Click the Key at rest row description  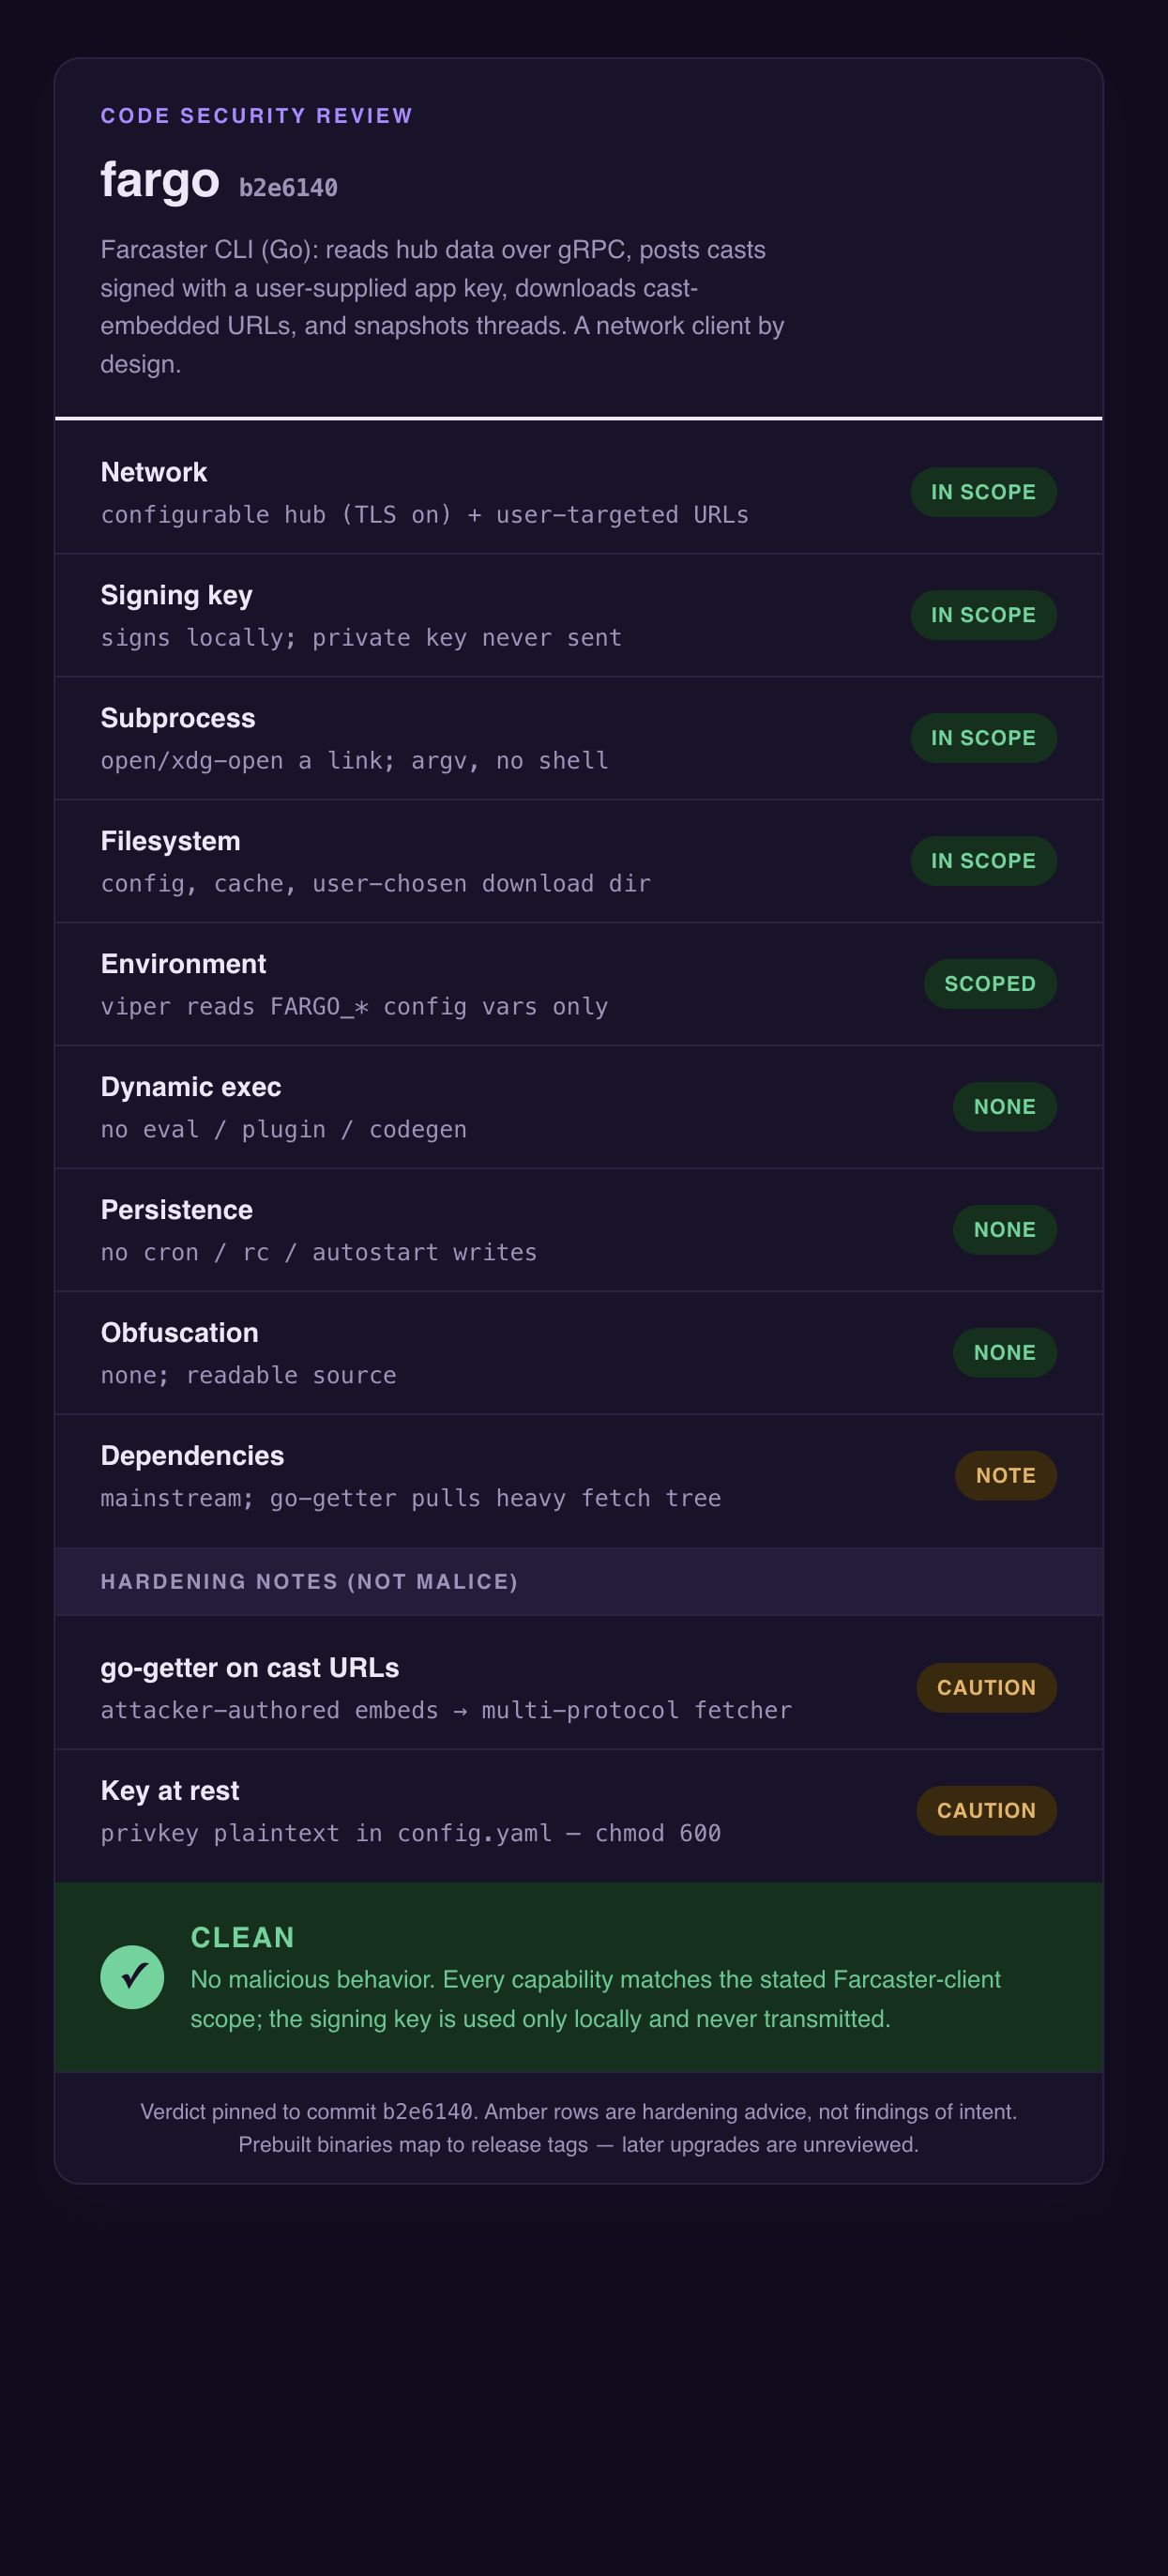(x=411, y=1833)
